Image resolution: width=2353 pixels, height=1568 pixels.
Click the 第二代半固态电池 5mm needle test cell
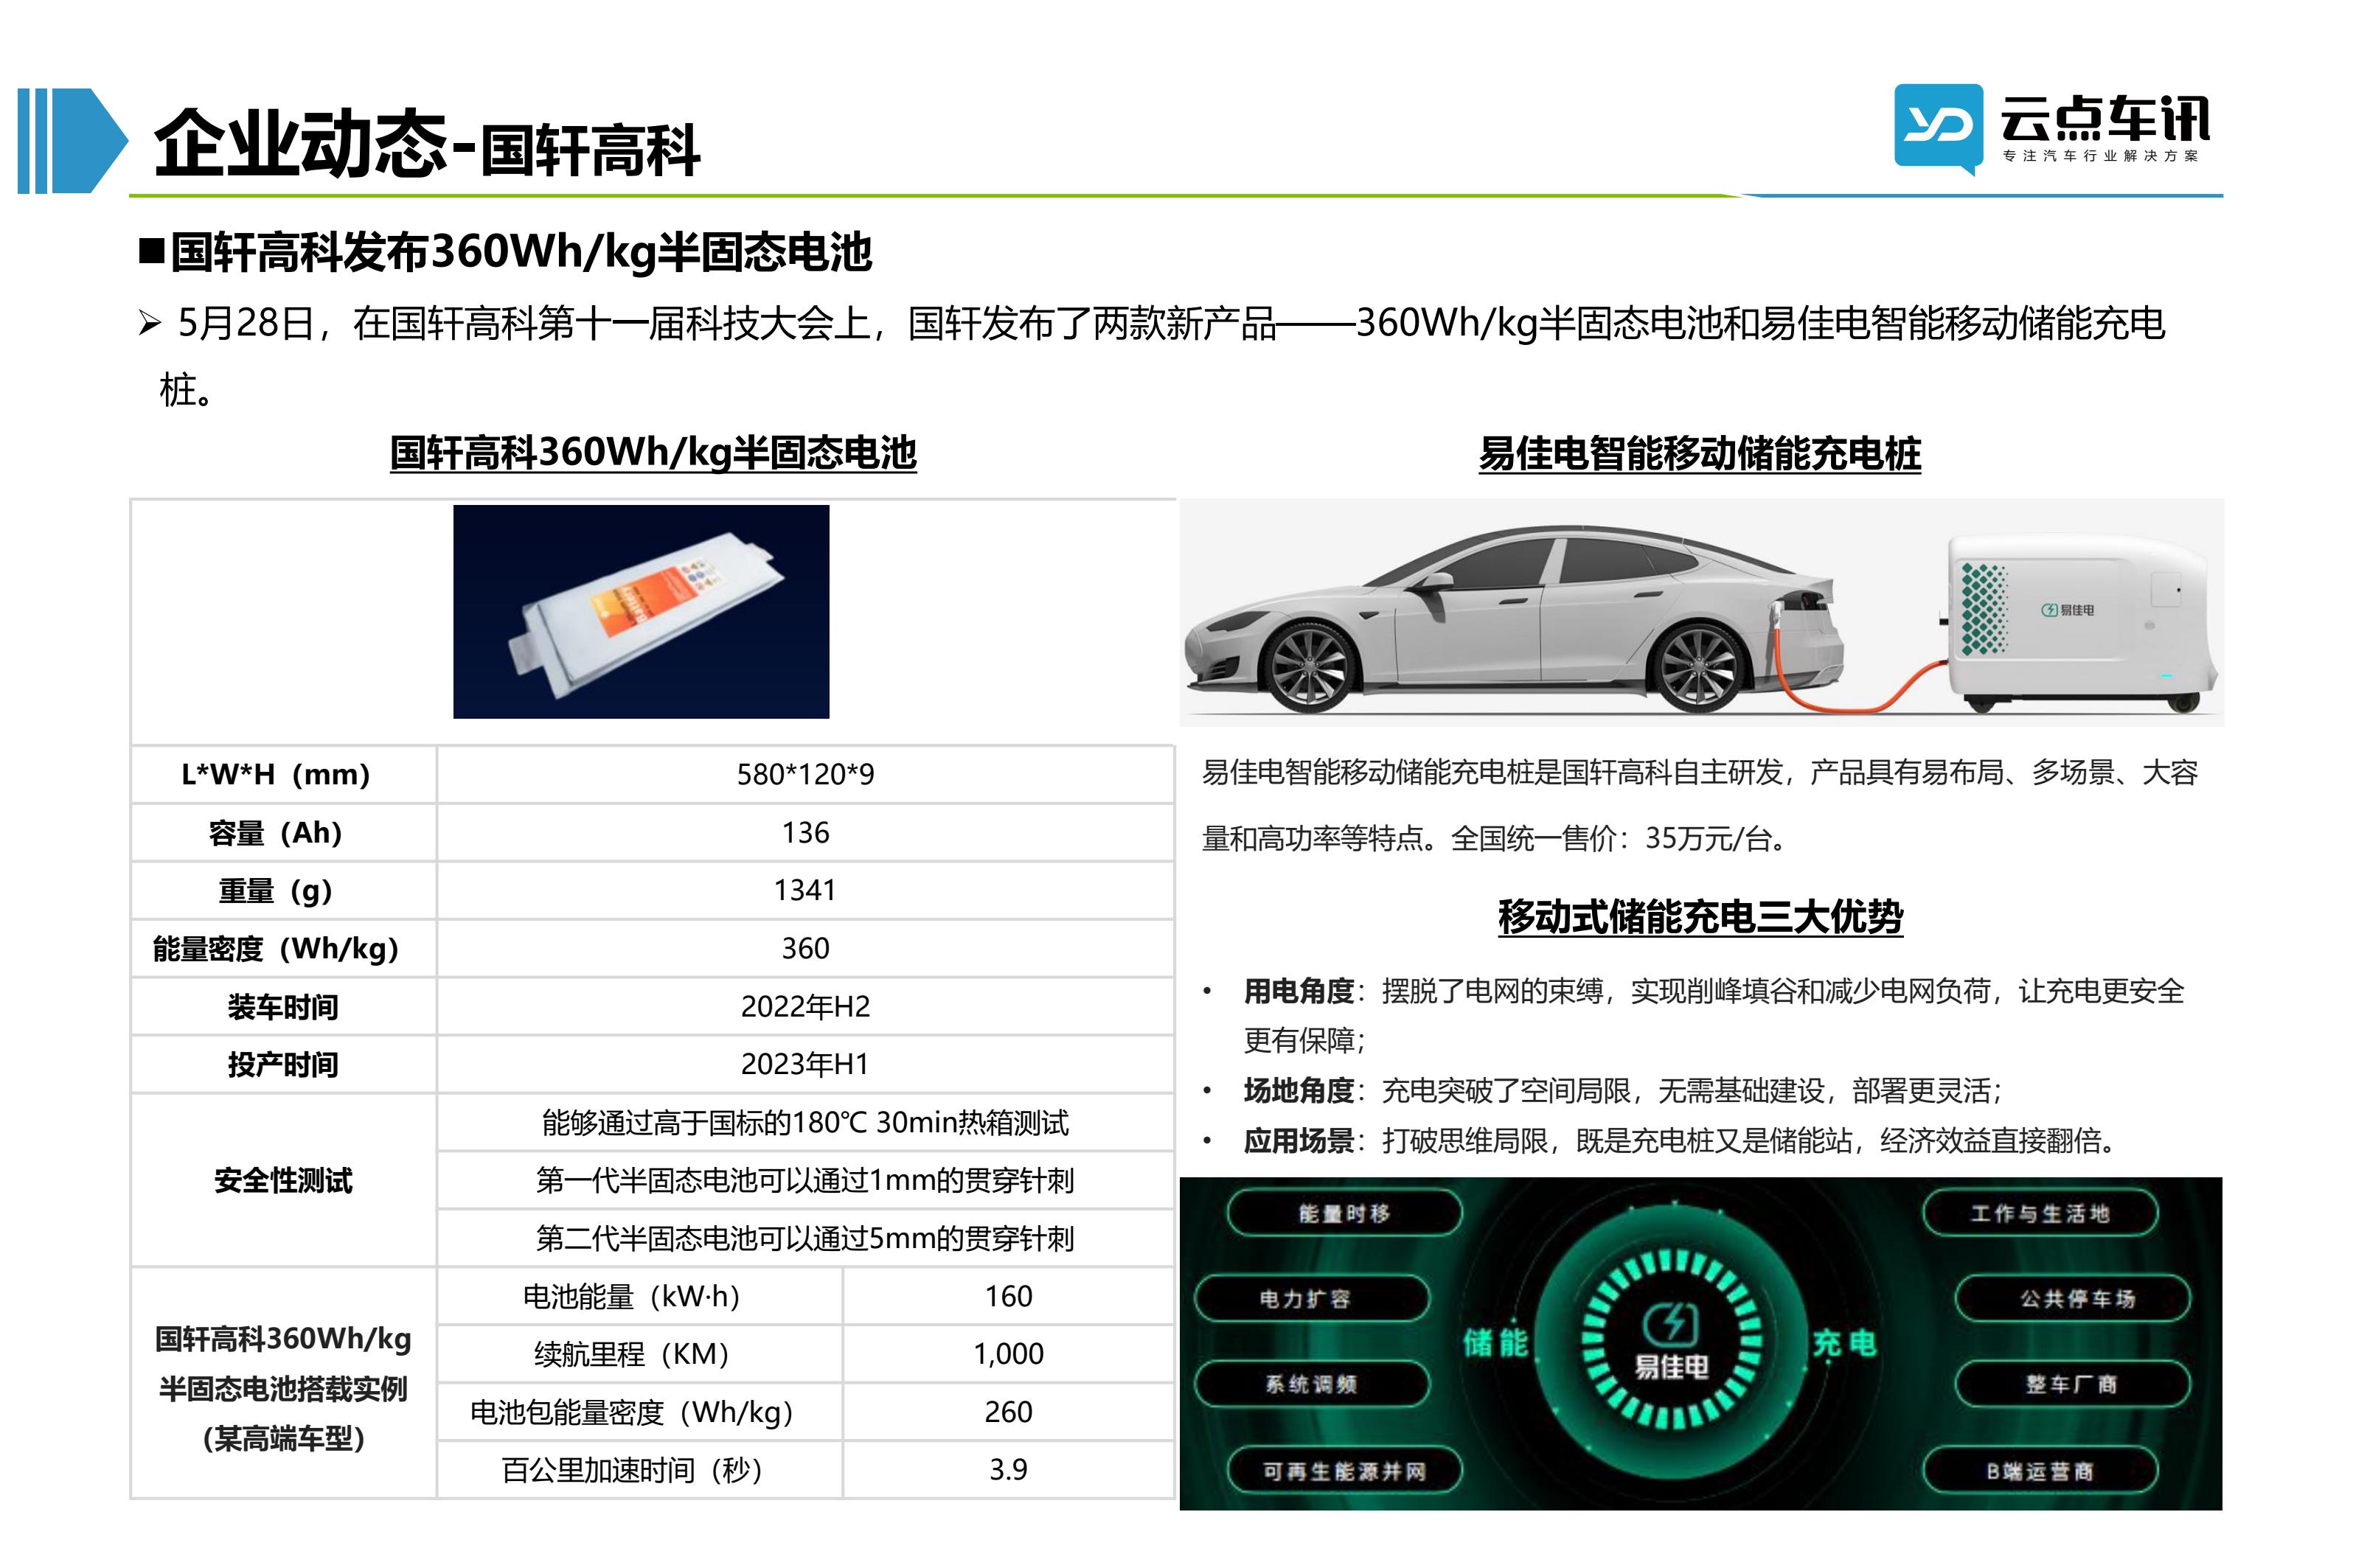(805, 1238)
